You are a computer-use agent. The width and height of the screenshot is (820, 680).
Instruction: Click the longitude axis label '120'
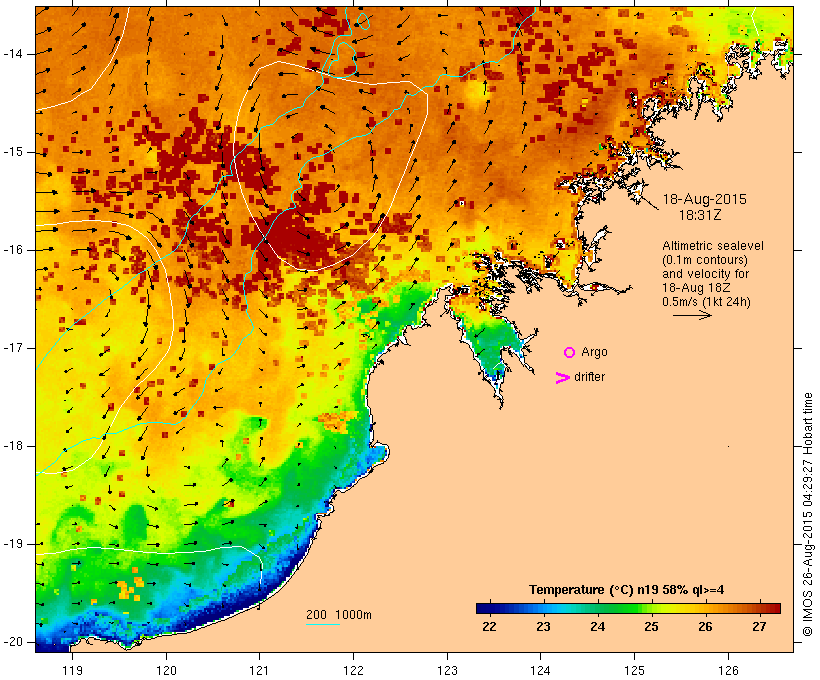coord(166,670)
